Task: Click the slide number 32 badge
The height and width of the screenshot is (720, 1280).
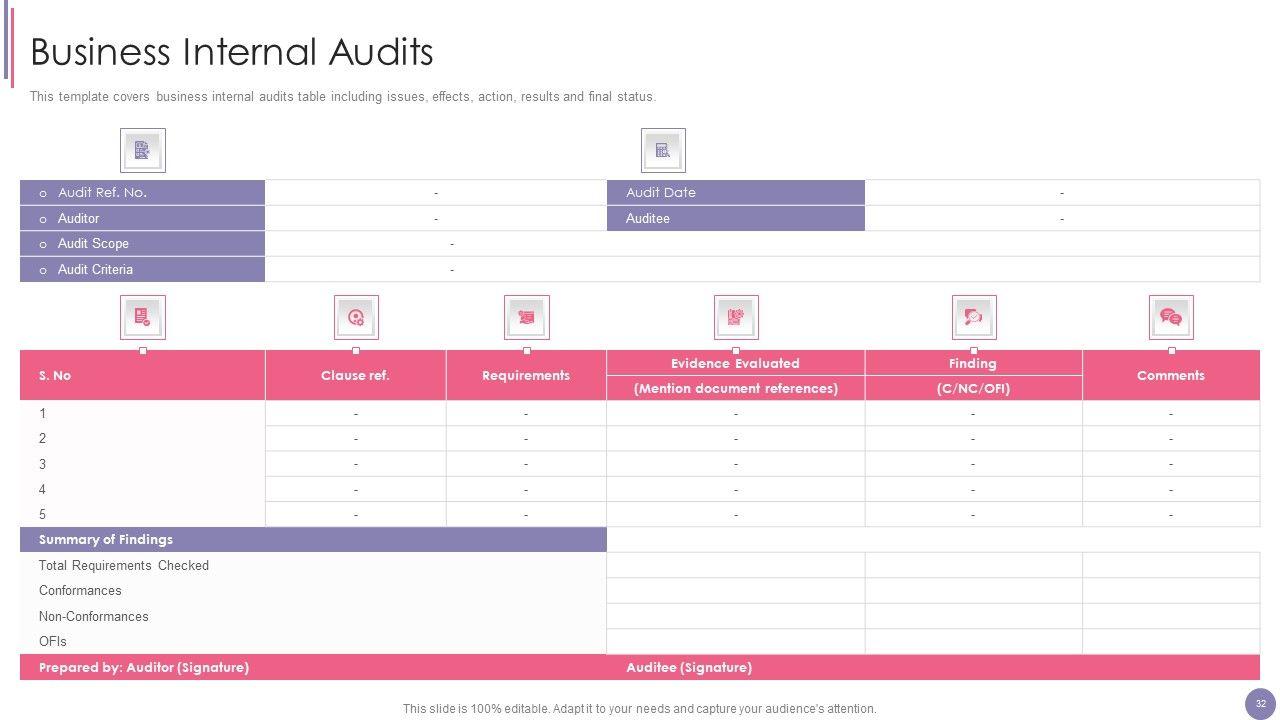Action: point(1260,704)
